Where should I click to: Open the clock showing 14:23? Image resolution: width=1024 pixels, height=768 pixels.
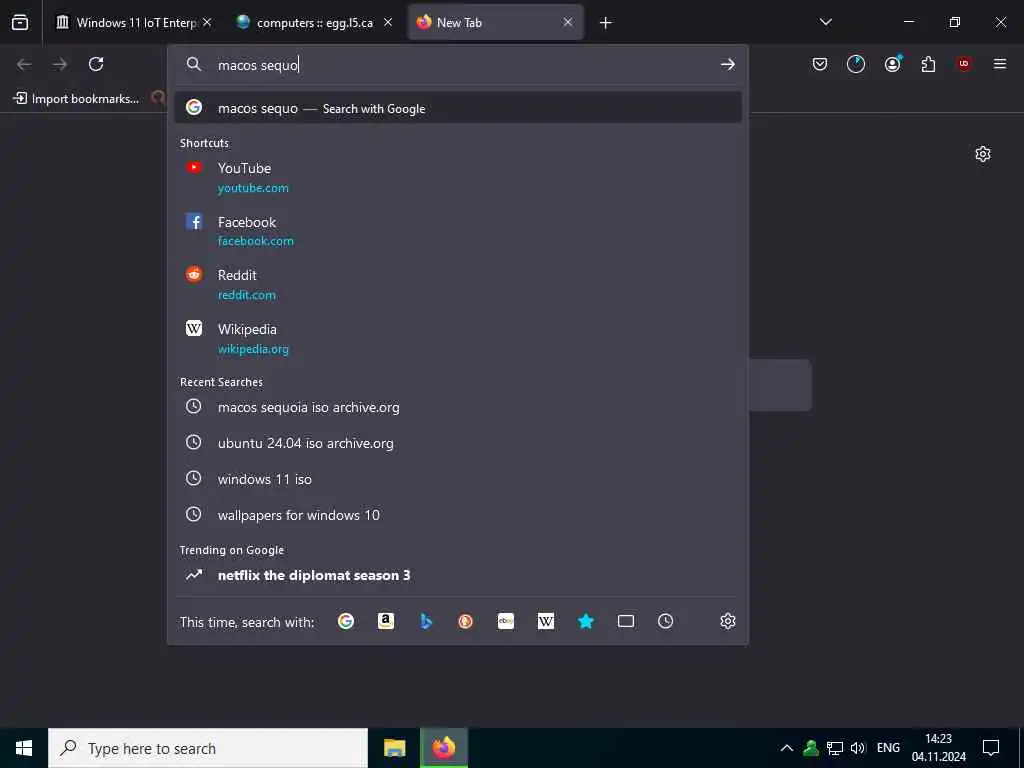pyautogui.click(x=938, y=748)
